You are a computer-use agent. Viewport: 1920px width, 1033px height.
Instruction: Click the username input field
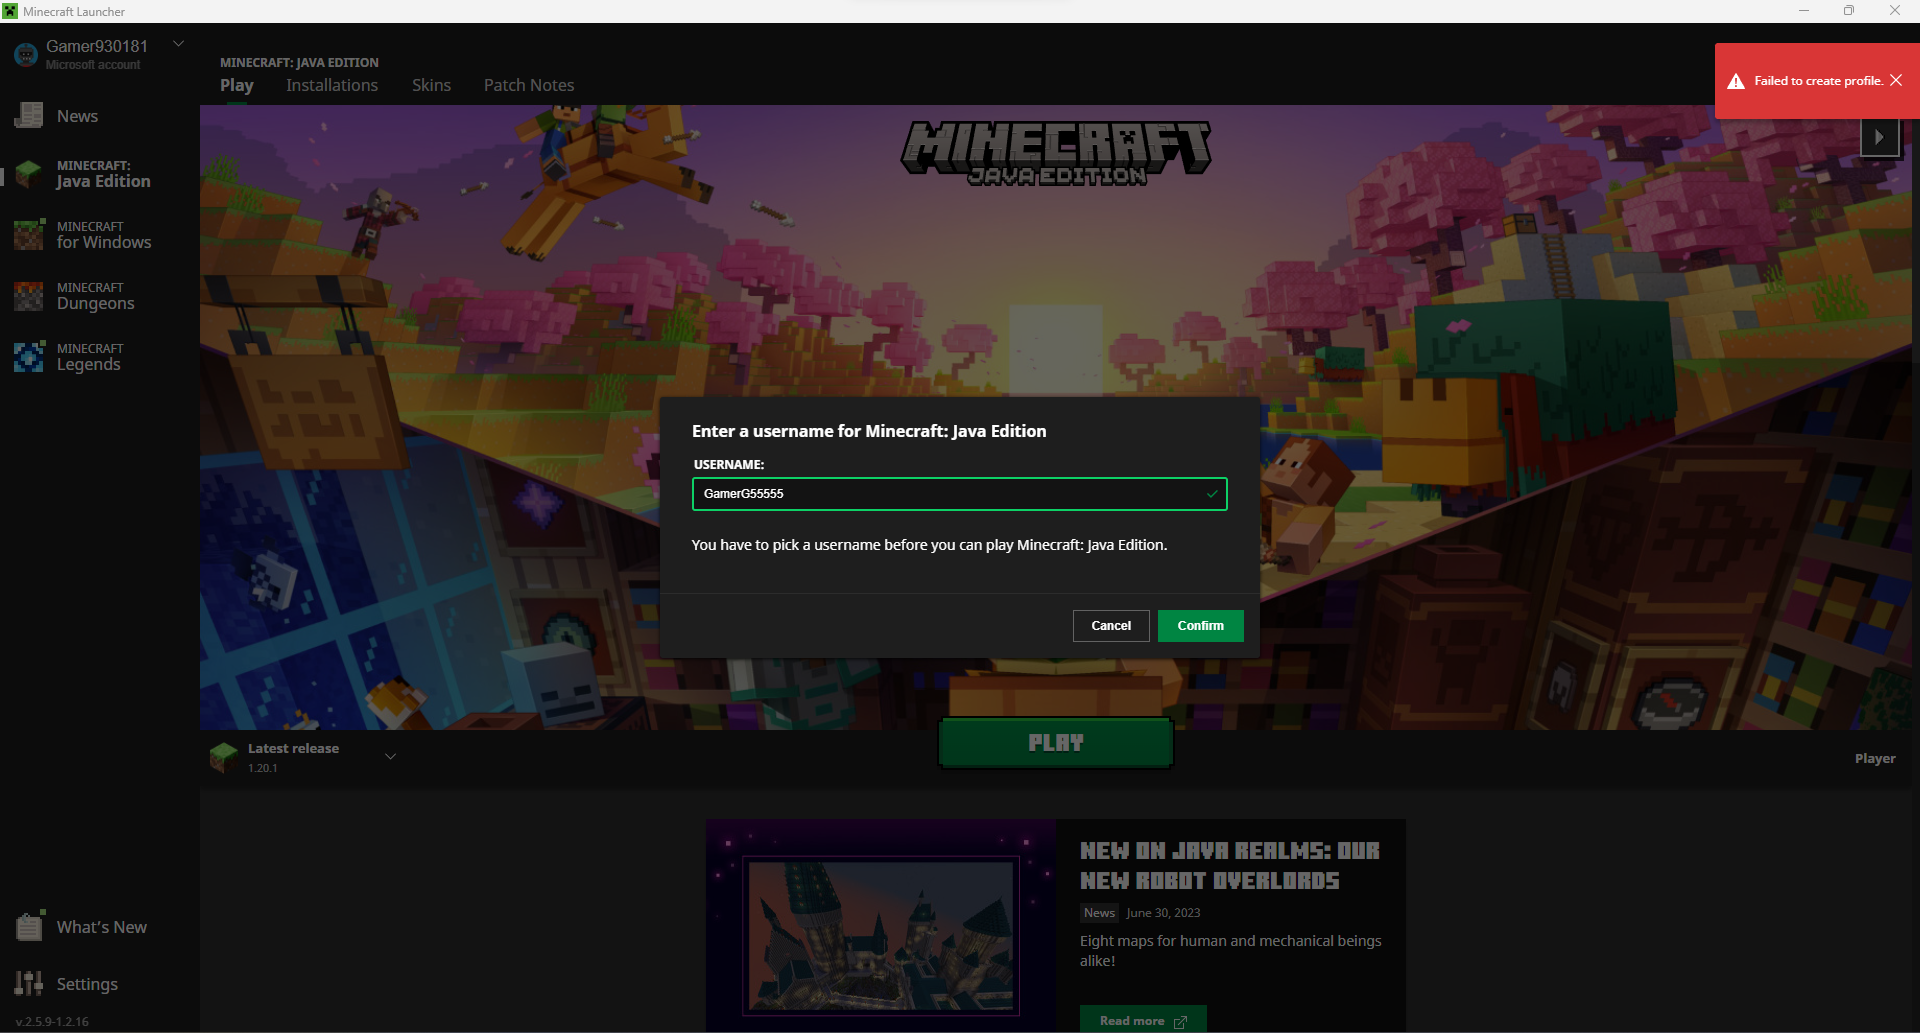coord(959,494)
